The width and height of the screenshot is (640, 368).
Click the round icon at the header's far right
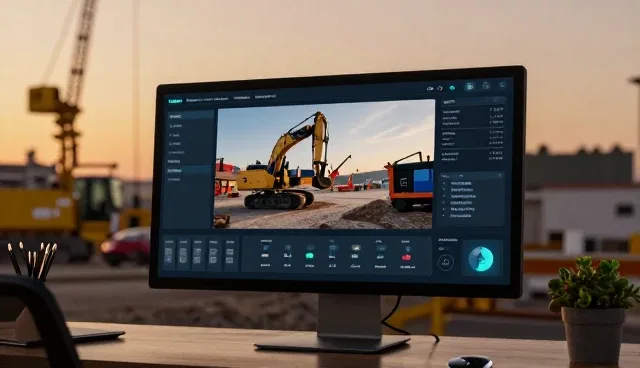pyautogui.click(x=502, y=85)
